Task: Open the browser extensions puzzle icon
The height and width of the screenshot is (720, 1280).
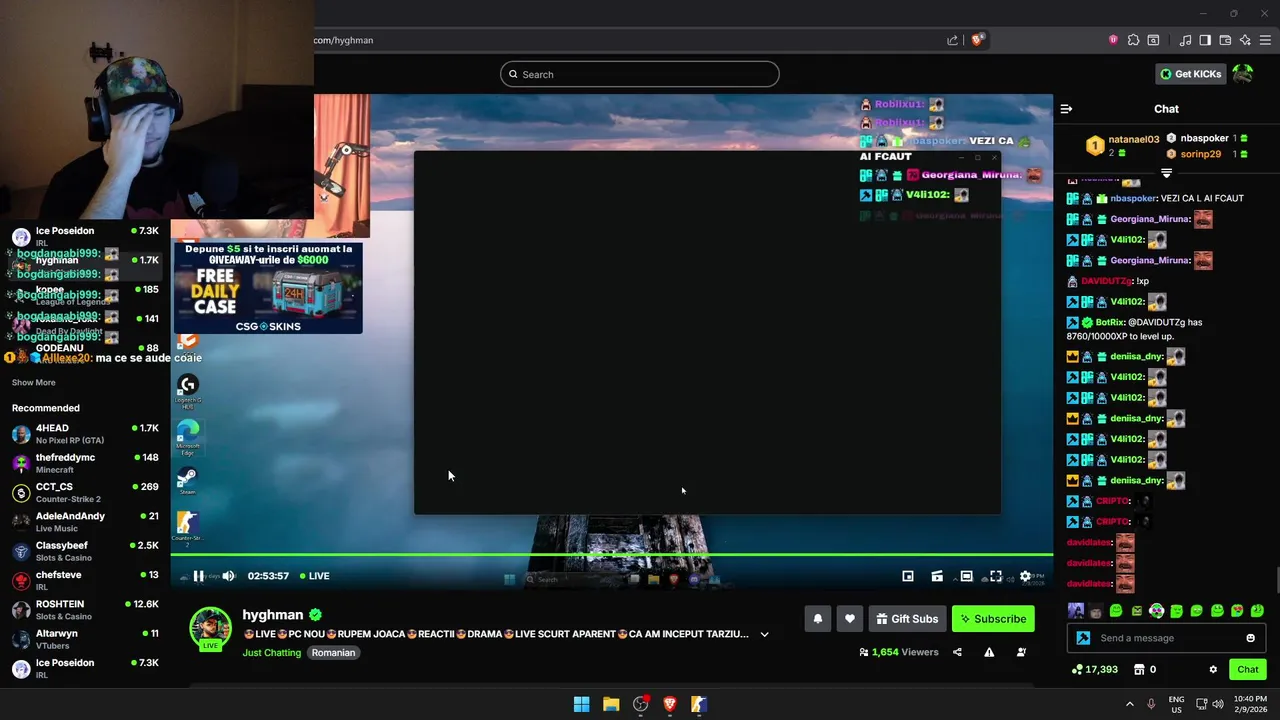Action: click(x=1133, y=40)
